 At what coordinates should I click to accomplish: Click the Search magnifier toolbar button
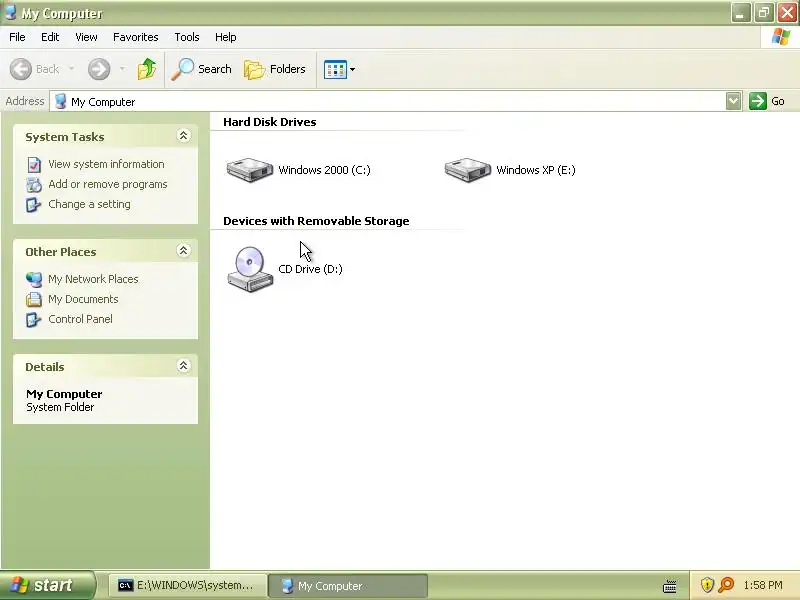tap(202, 69)
